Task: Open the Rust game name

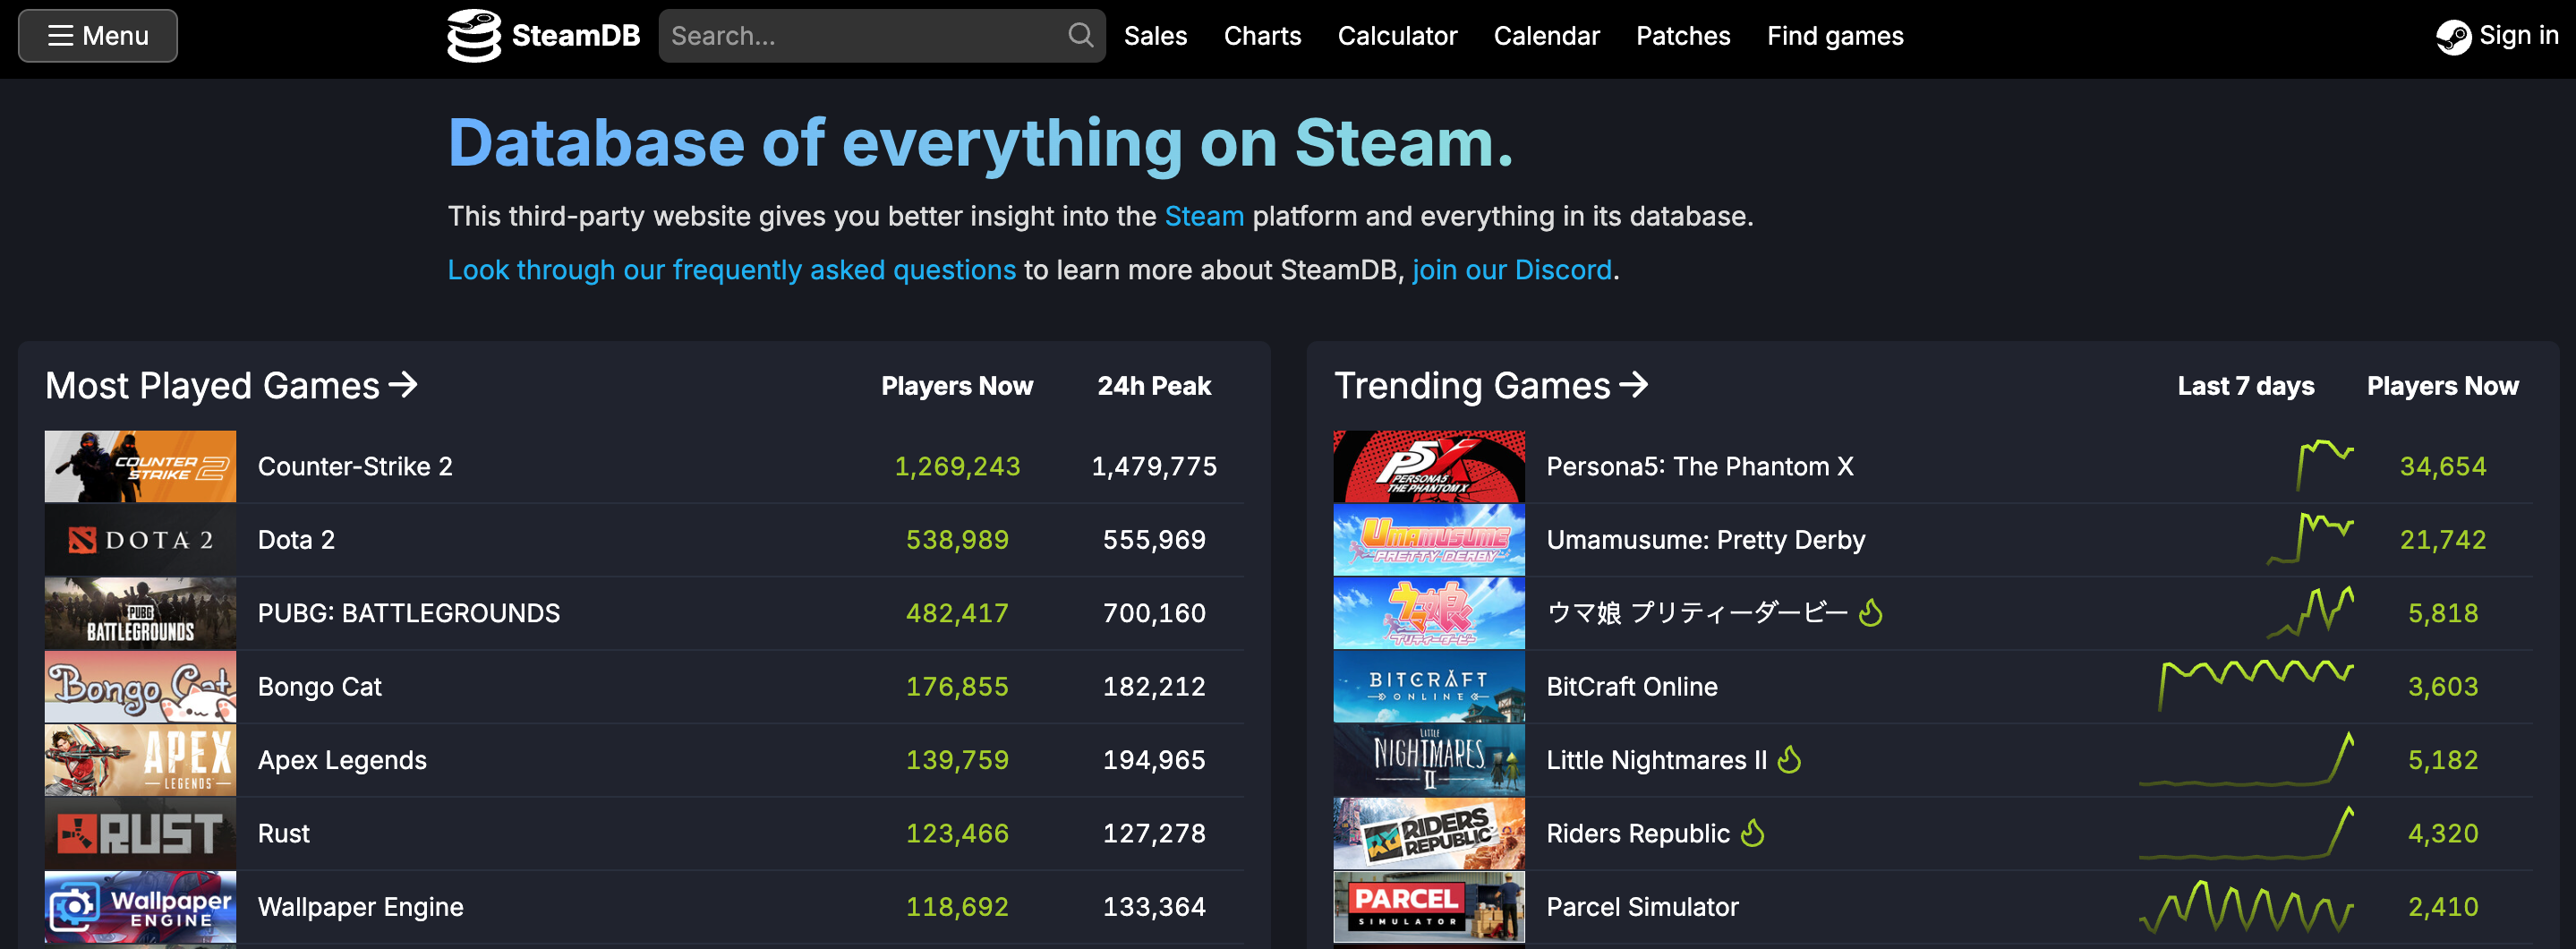Action: point(284,834)
